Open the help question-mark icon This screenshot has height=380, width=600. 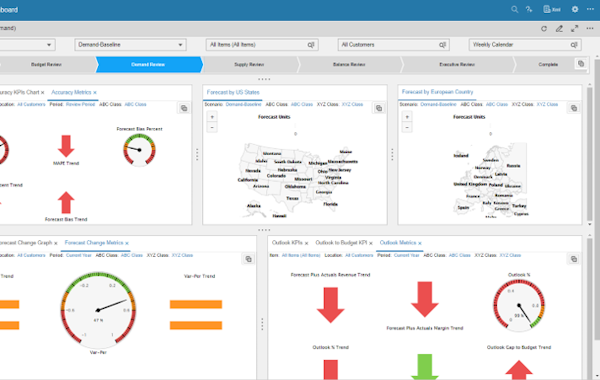click(x=529, y=10)
